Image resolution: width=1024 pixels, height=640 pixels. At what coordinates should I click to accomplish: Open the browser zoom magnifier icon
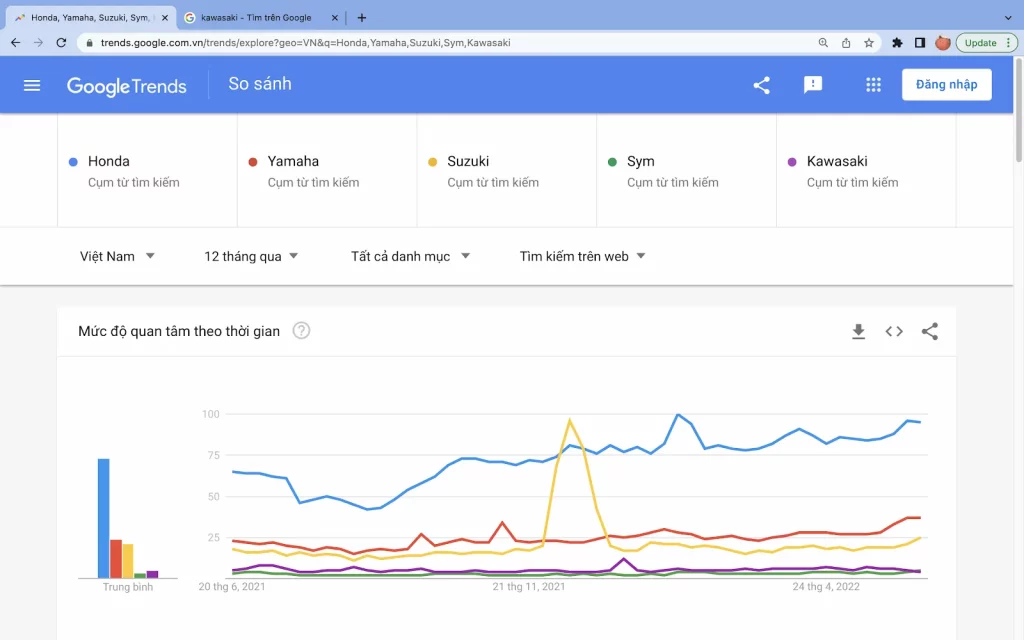[x=823, y=42]
